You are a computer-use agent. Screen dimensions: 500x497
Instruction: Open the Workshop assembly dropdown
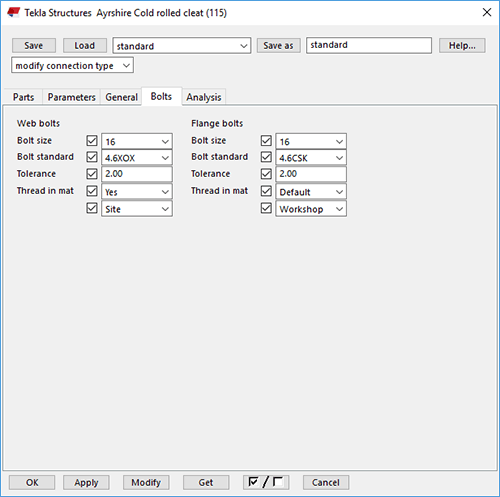(x=311, y=209)
